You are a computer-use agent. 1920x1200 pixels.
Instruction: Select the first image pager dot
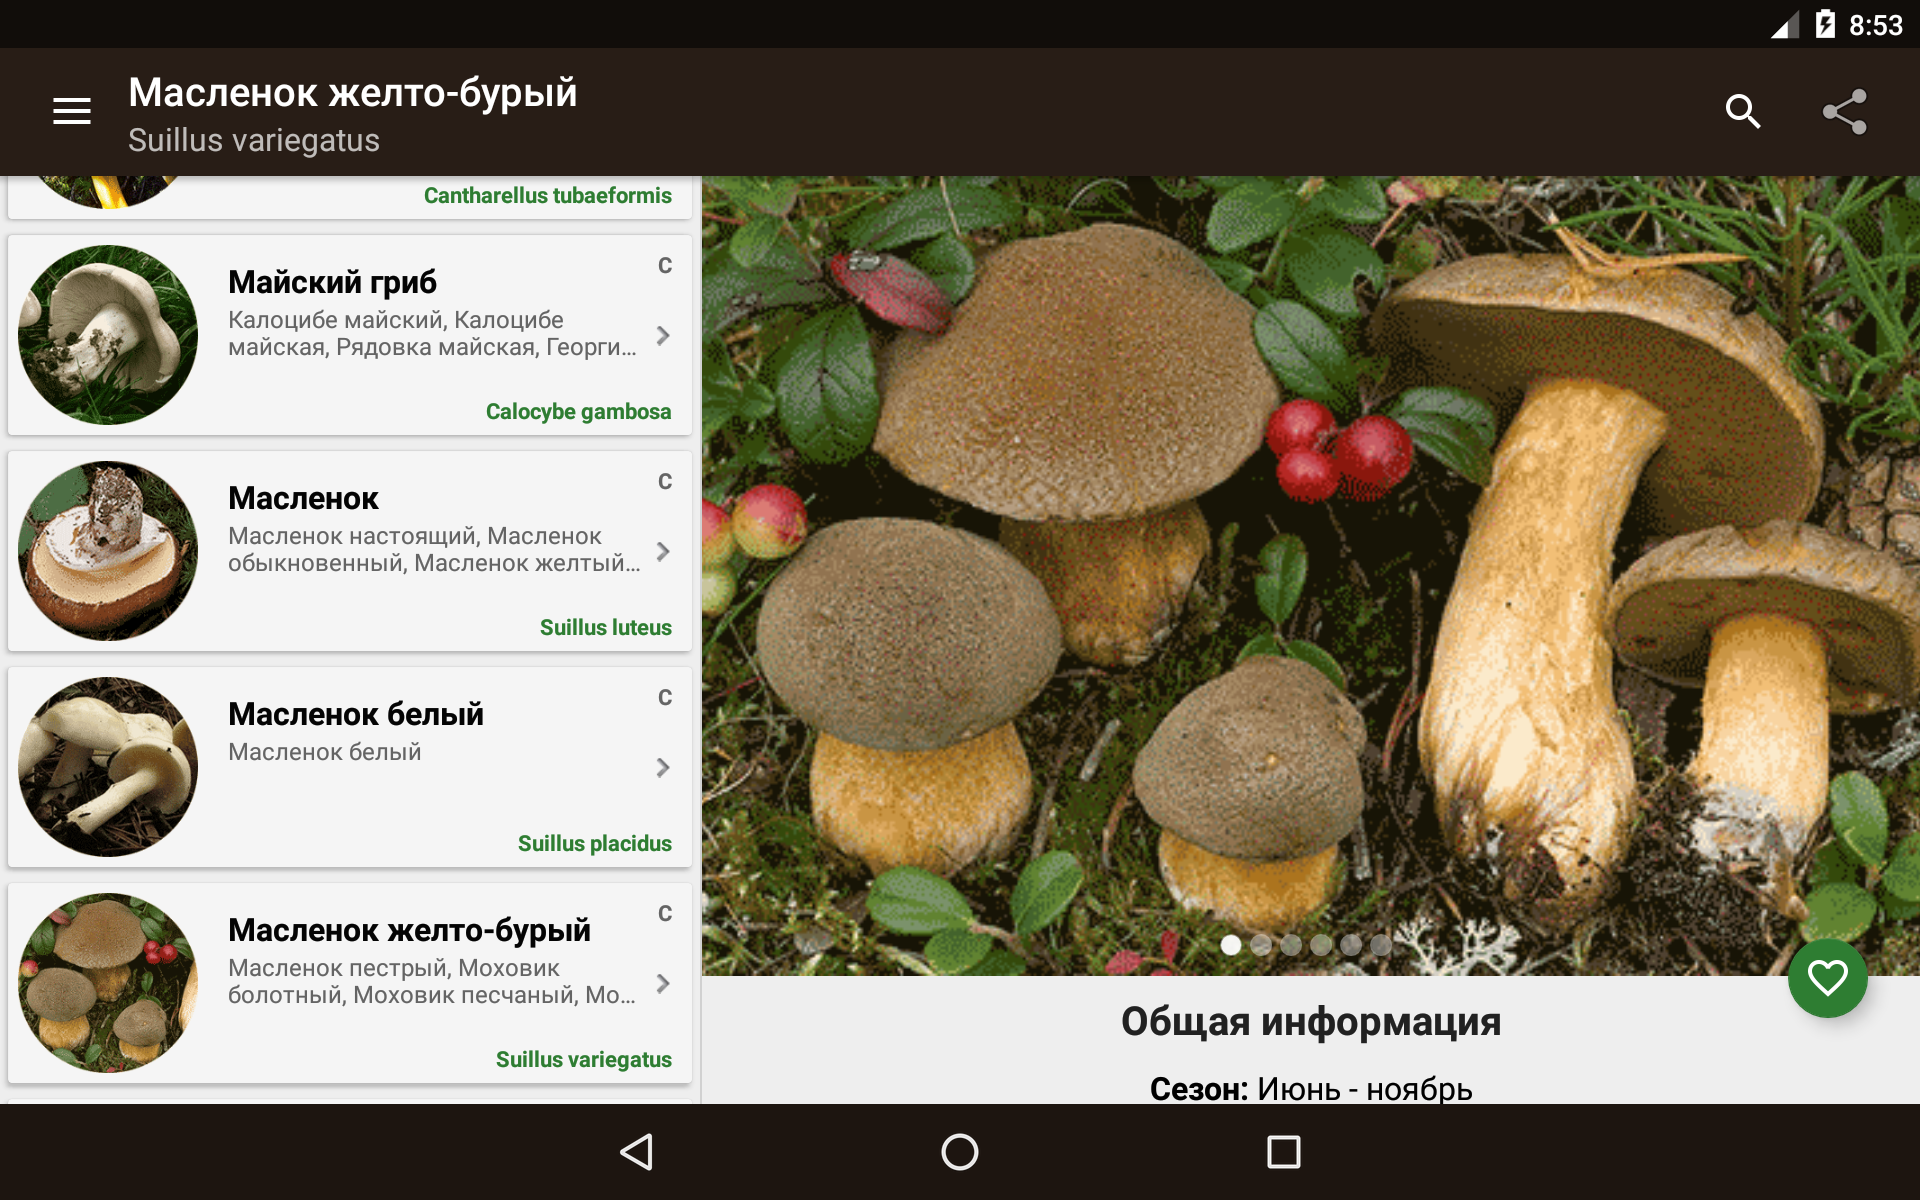[x=1231, y=945]
